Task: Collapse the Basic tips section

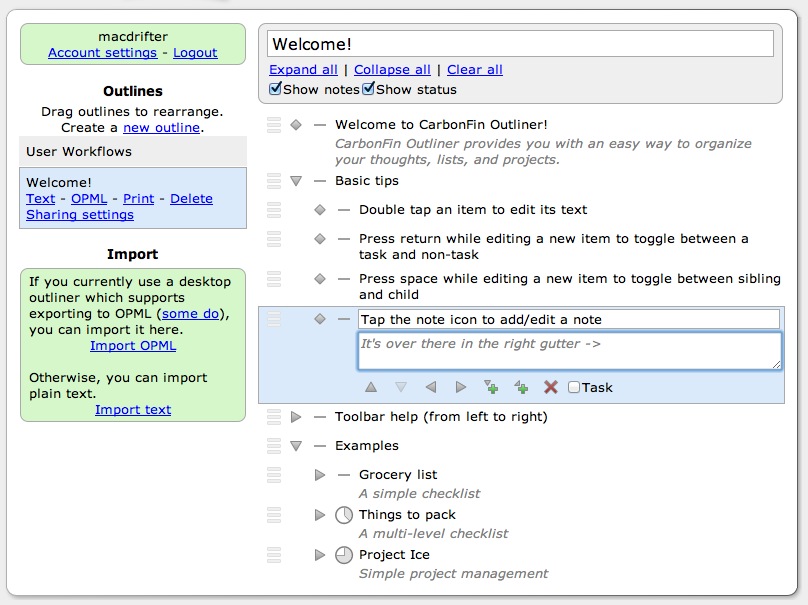Action: pyautogui.click(x=296, y=181)
